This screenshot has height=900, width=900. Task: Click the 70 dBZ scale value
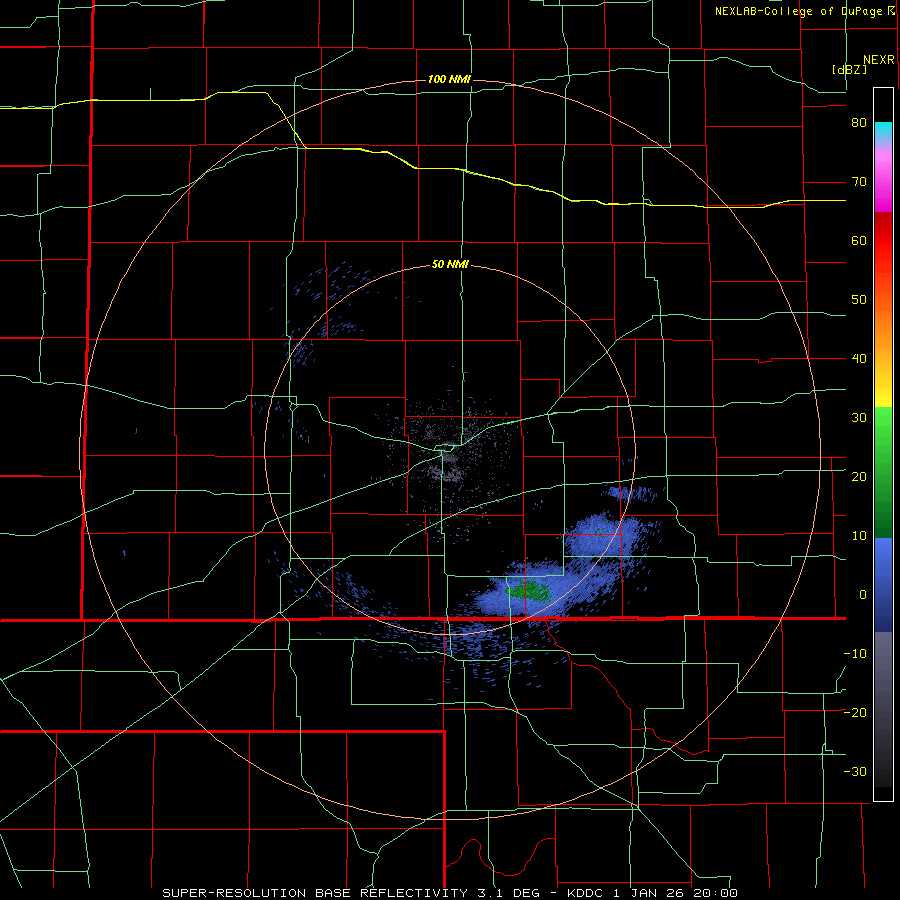click(859, 182)
